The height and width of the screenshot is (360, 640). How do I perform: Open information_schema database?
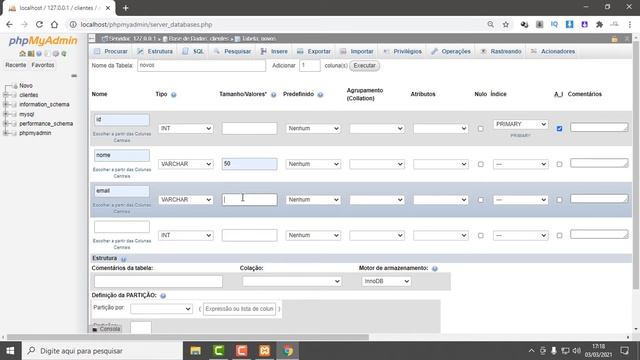click(x=44, y=104)
